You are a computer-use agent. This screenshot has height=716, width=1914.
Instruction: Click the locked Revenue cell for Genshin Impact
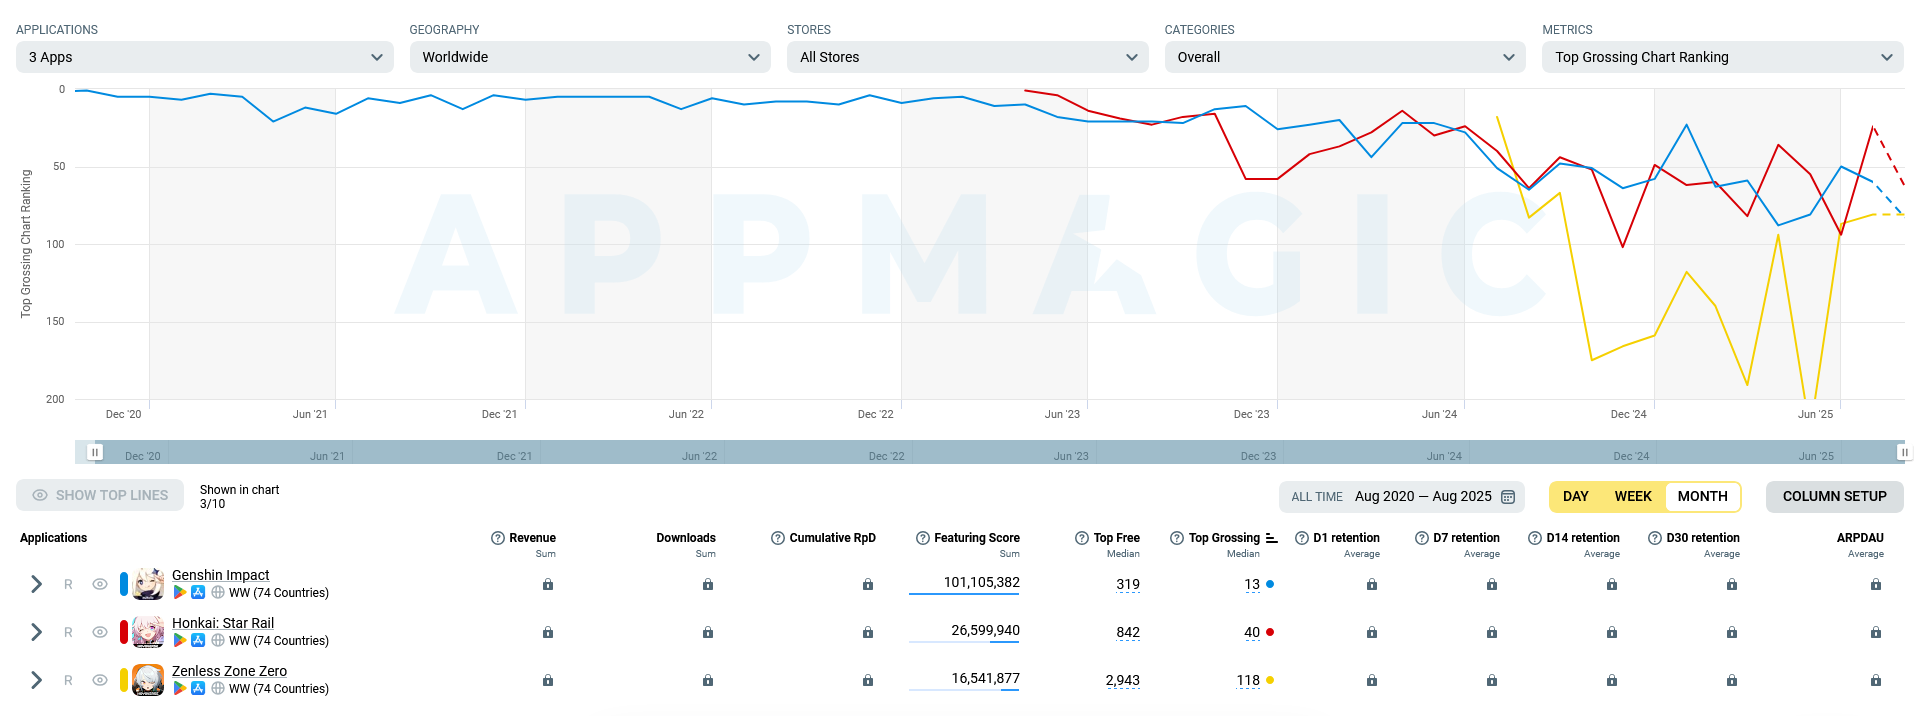tap(548, 584)
